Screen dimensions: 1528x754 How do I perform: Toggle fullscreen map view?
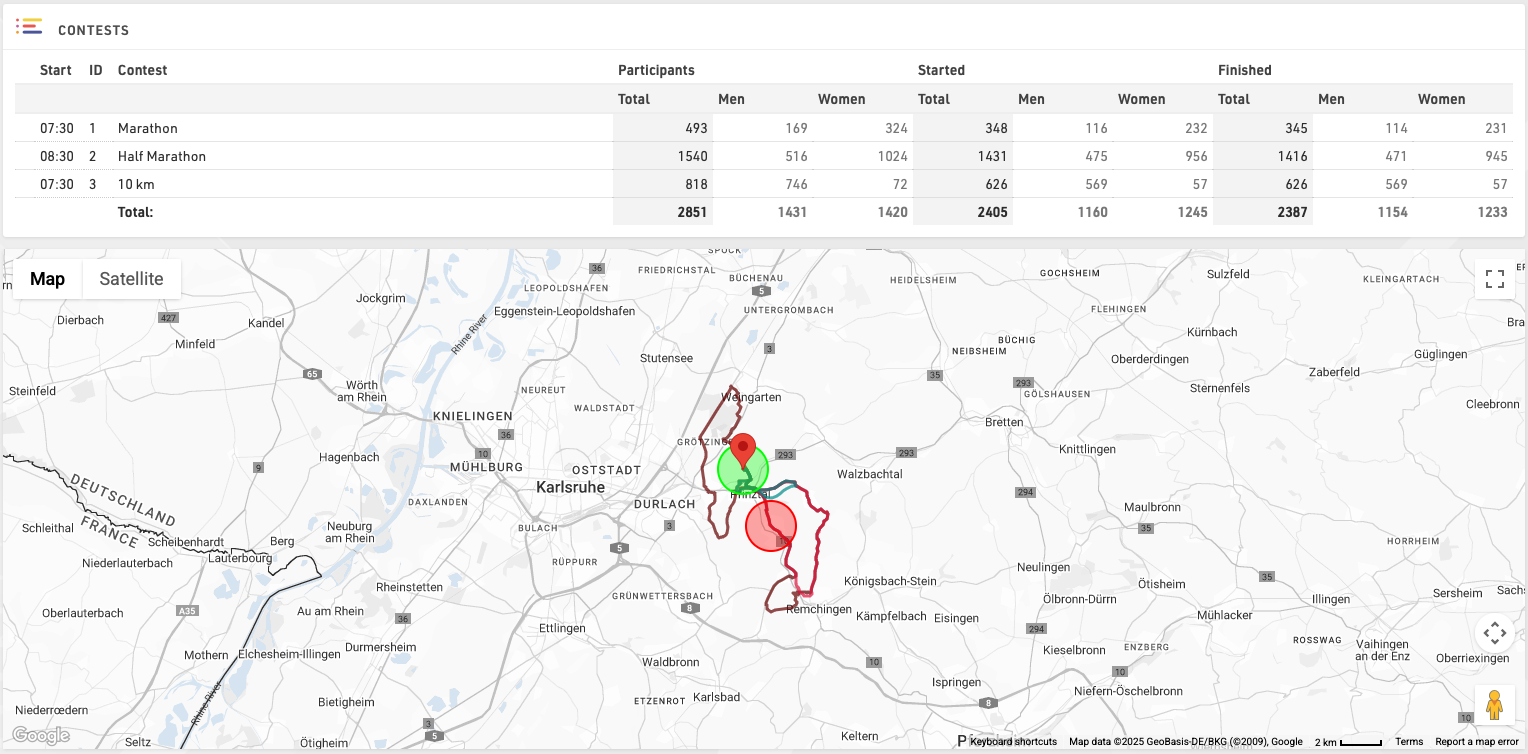1494,279
